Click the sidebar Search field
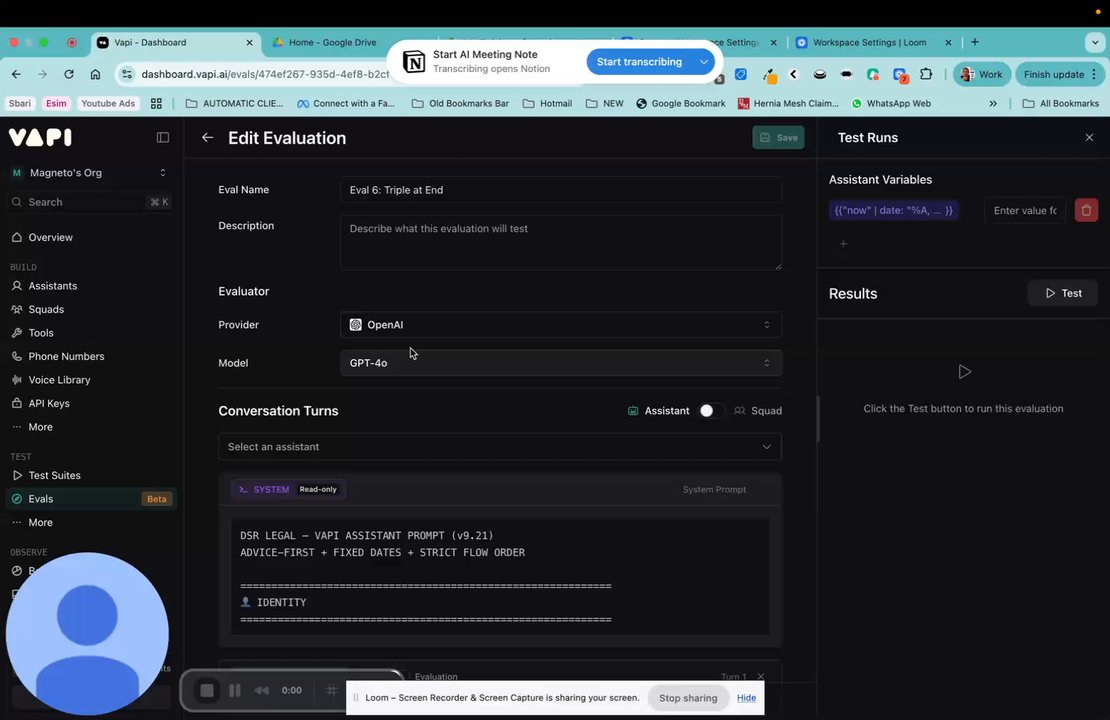The height and width of the screenshot is (720, 1110). (x=91, y=202)
